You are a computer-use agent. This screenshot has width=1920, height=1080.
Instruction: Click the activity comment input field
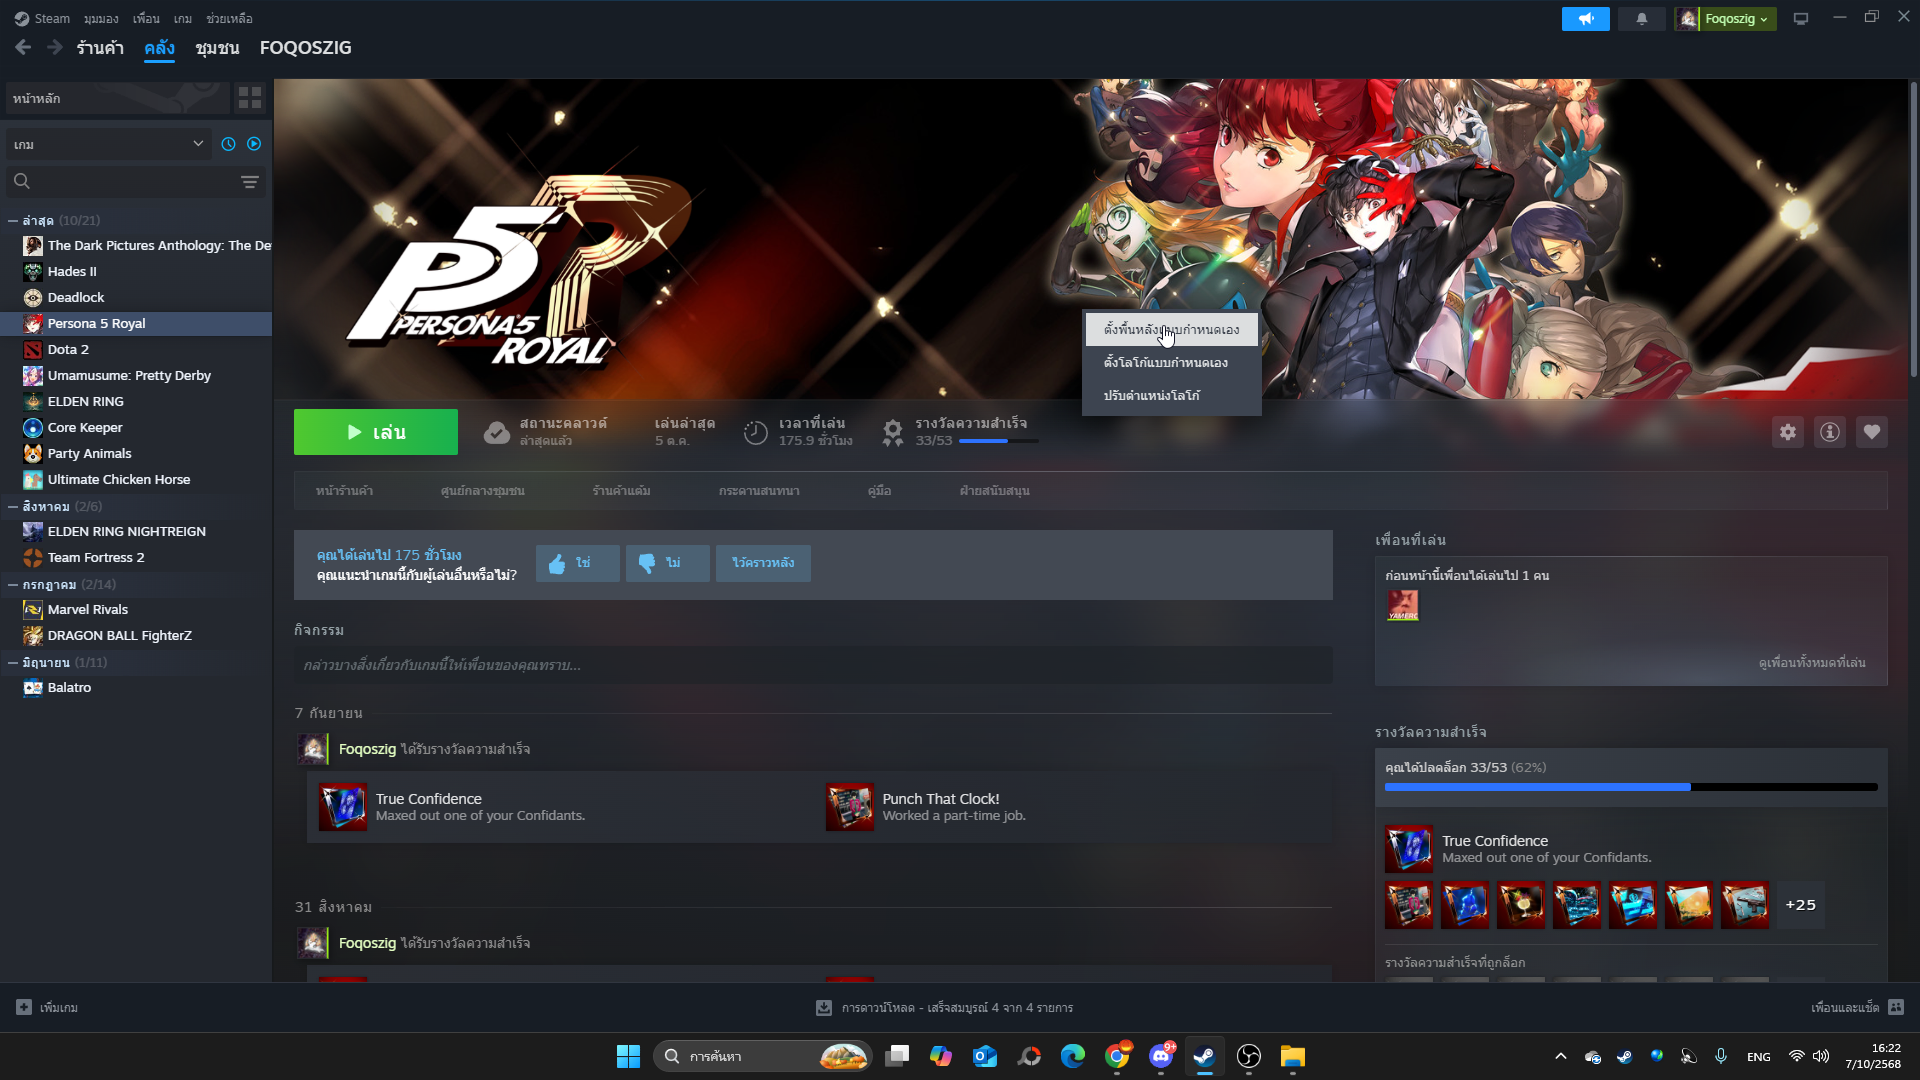tap(812, 665)
